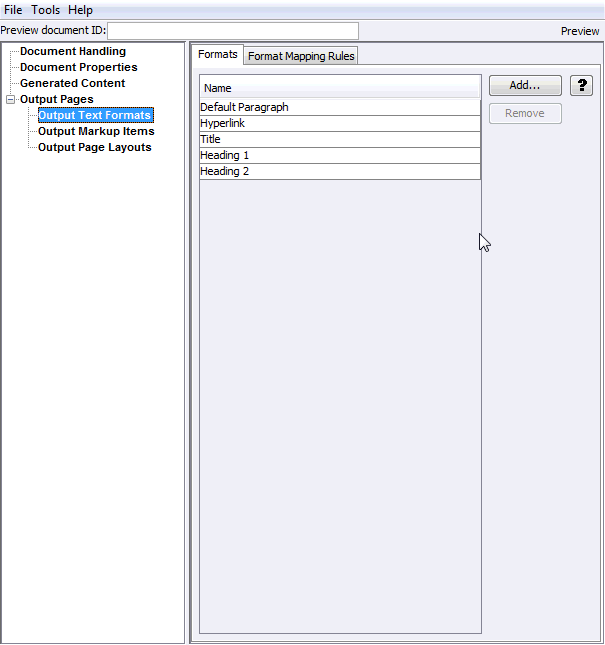Select Generated Content in the tree
The width and height of the screenshot is (605, 645).
tap(72, 83)
